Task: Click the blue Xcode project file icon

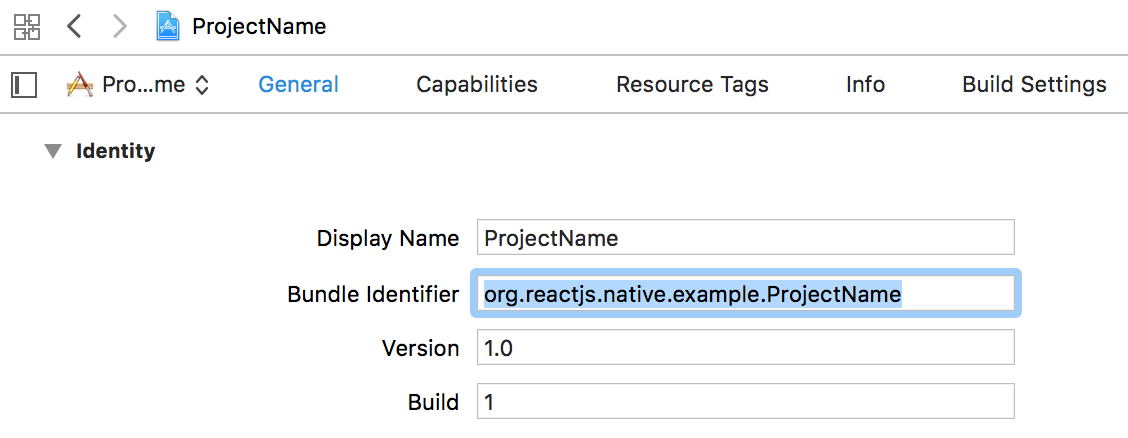Action: (x=168, y=27)
